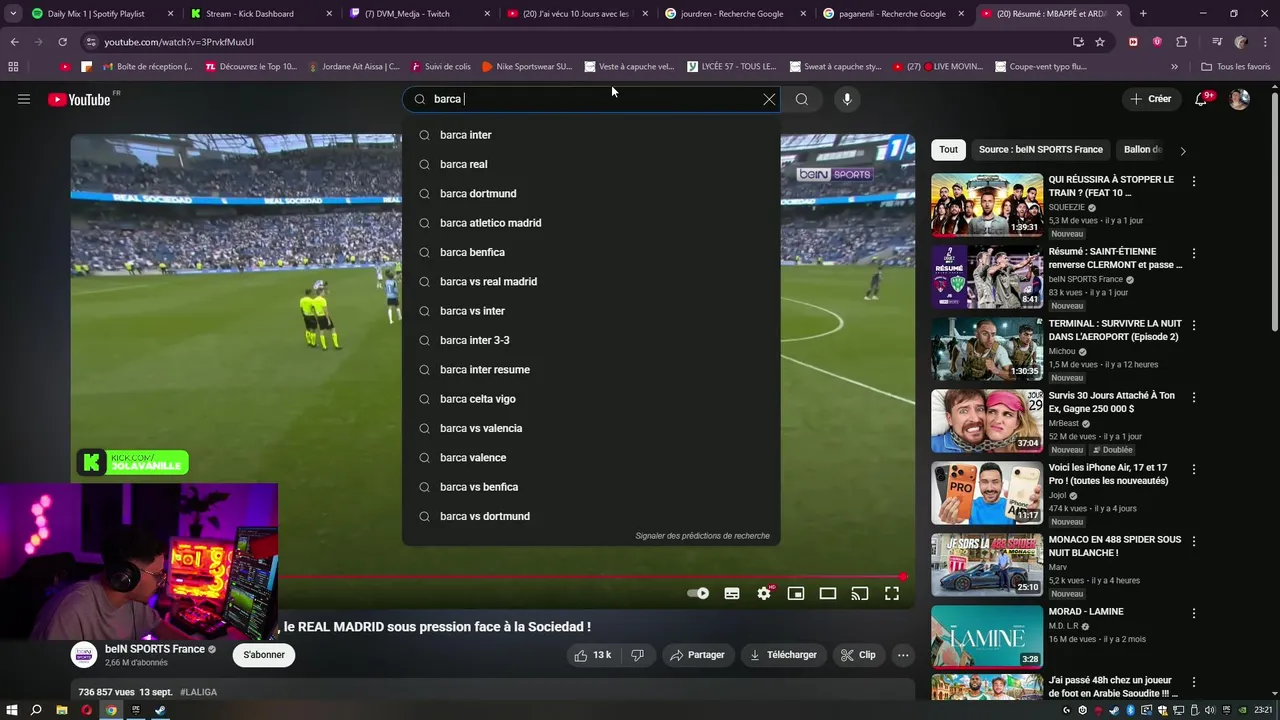The height and width of the screenshot is (720, 1280).
Task: Like the video with thumbs up
Action: tap(591, 655)
